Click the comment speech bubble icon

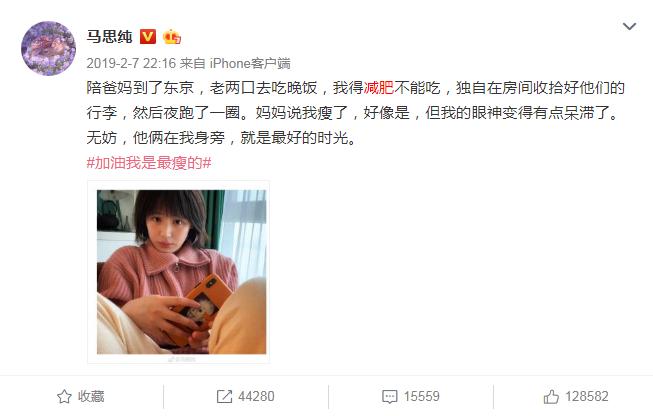(389, 396)
